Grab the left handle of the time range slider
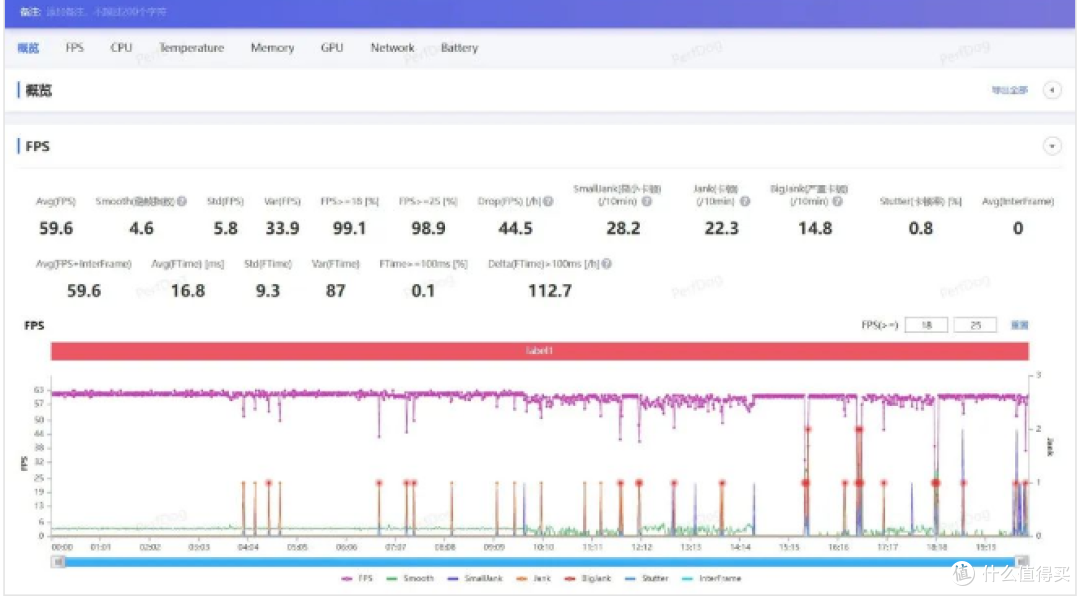The image size is (1080, 596). pos(59,562)
